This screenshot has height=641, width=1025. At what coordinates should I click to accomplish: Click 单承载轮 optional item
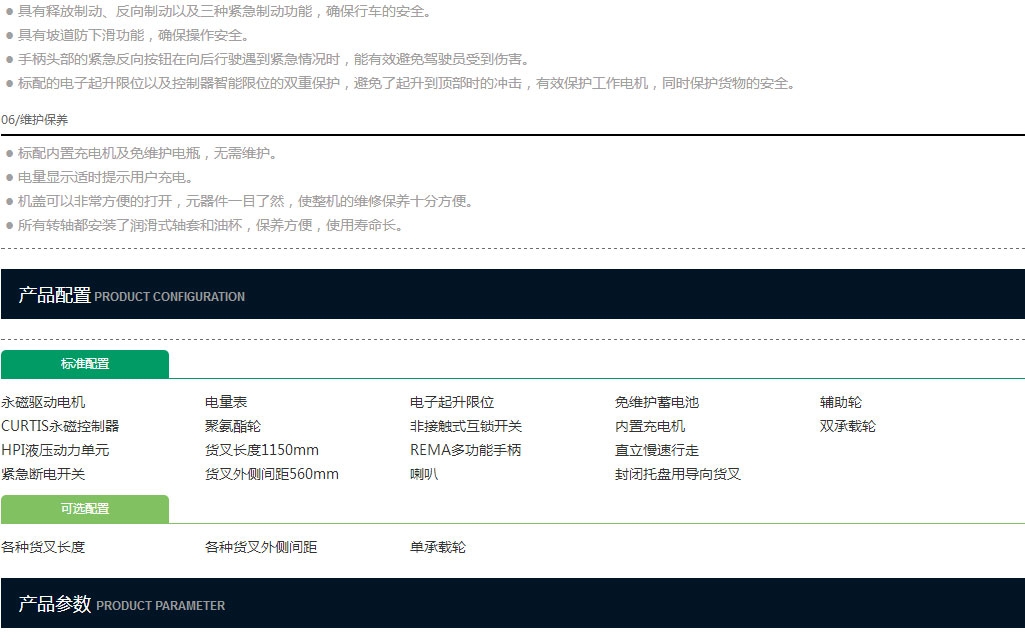coord(438,547)
